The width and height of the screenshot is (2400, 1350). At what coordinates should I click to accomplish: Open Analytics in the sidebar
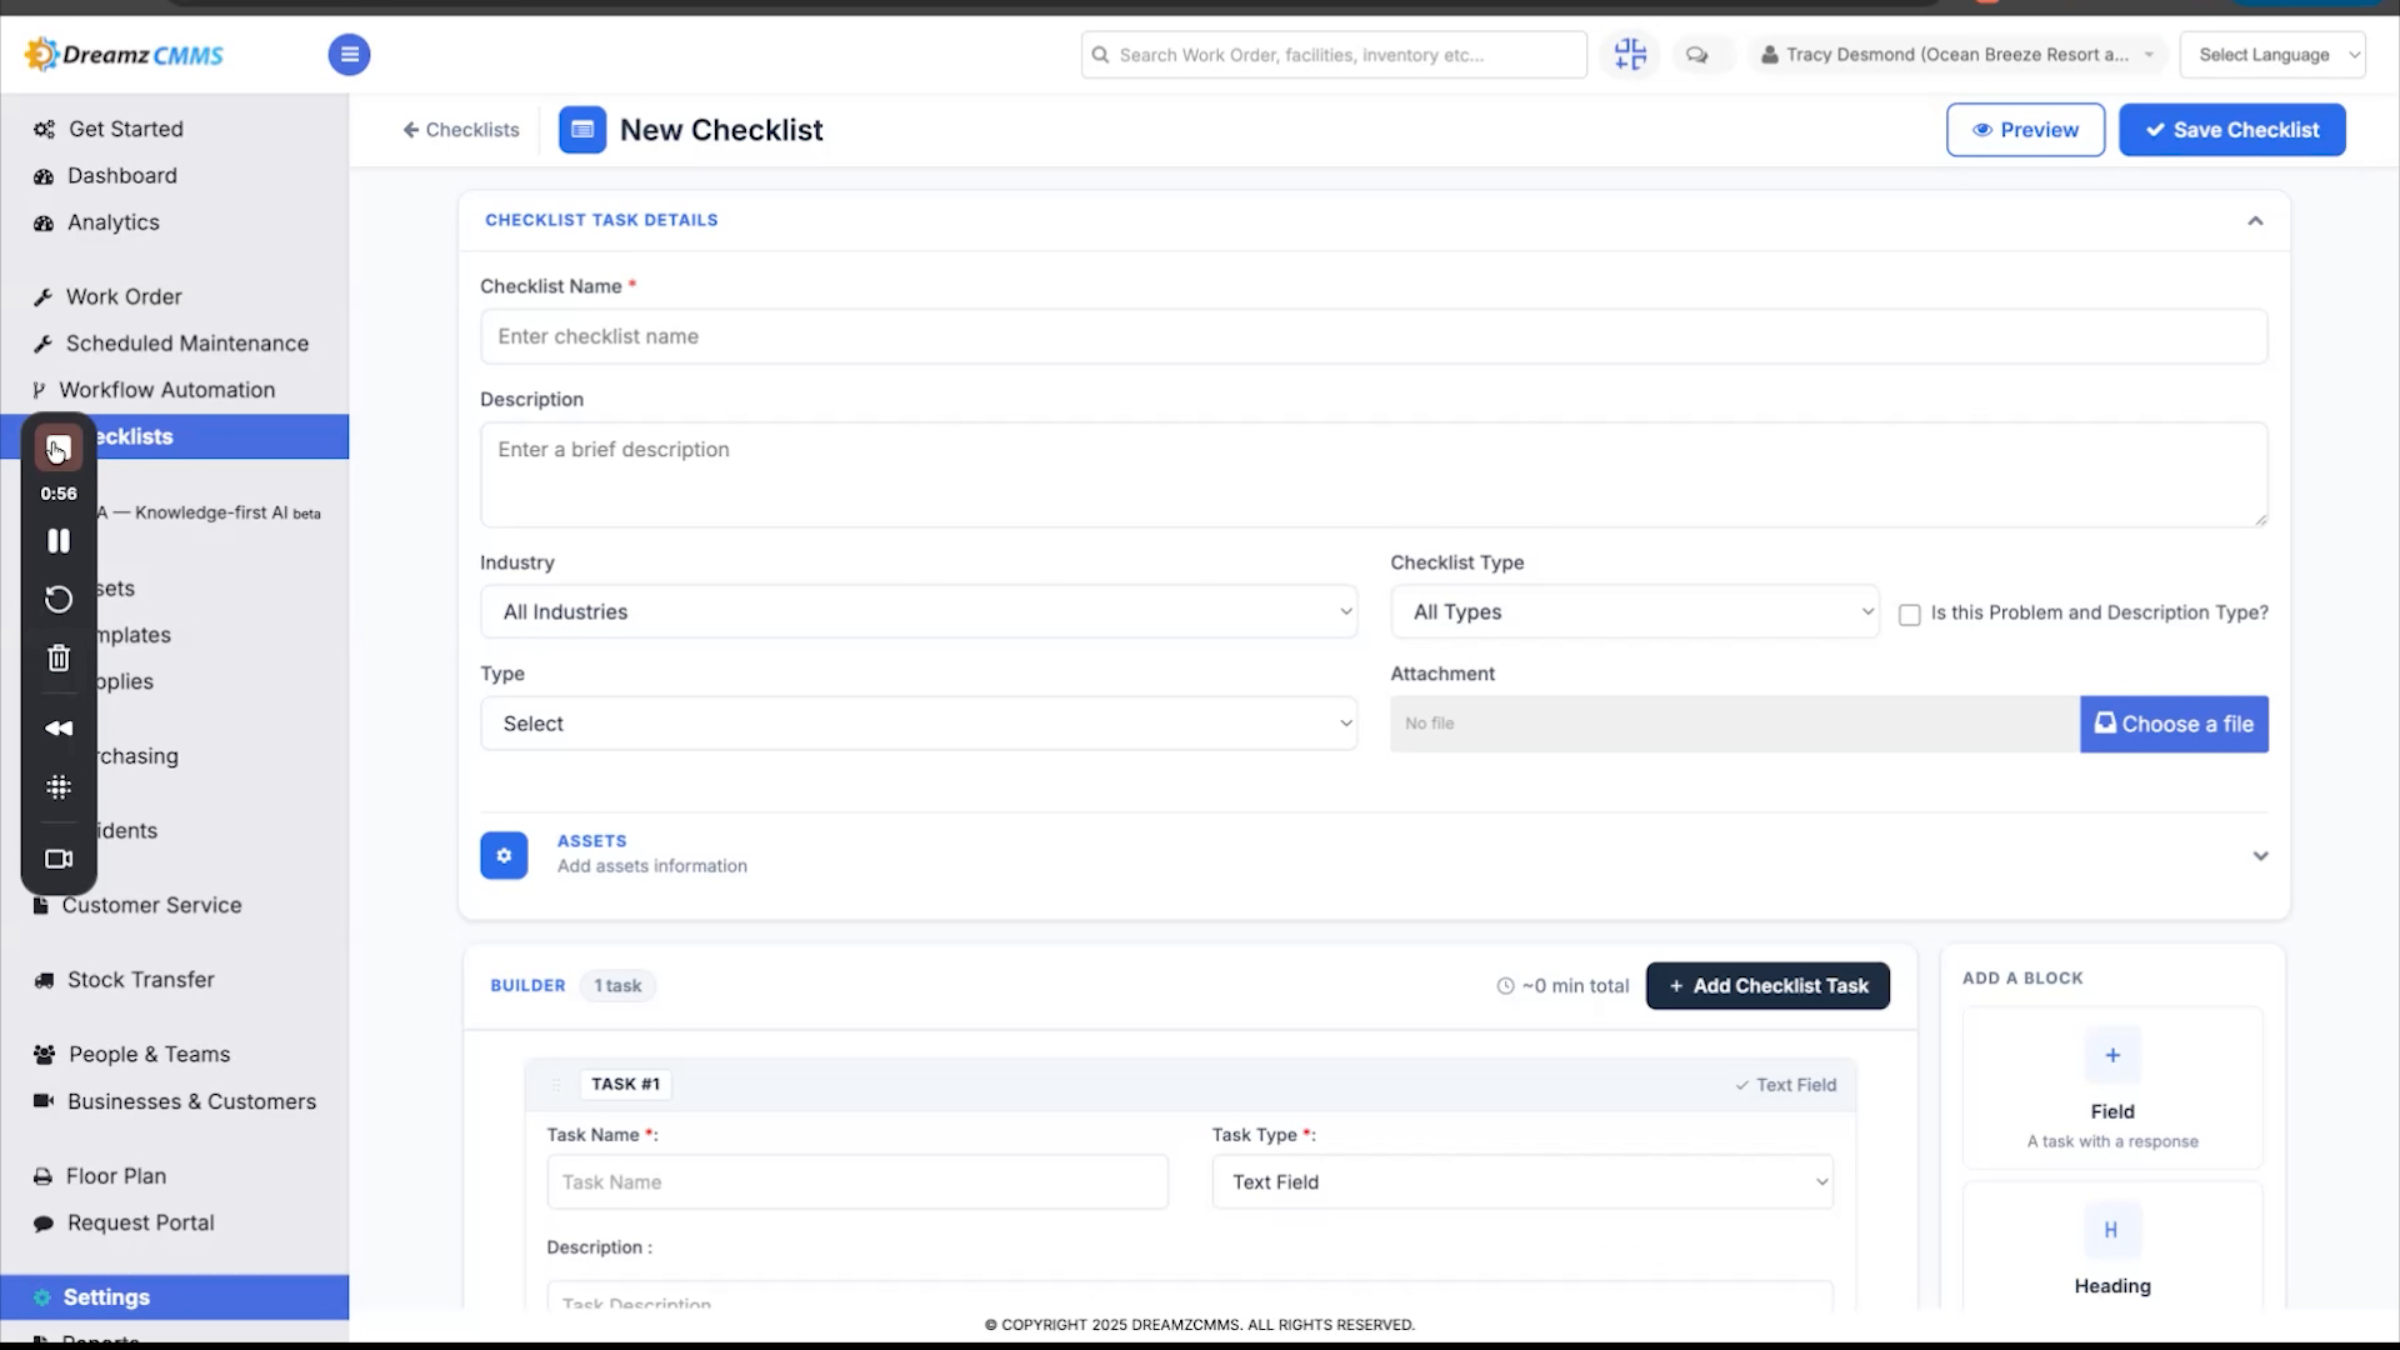[x=113, y=223]
